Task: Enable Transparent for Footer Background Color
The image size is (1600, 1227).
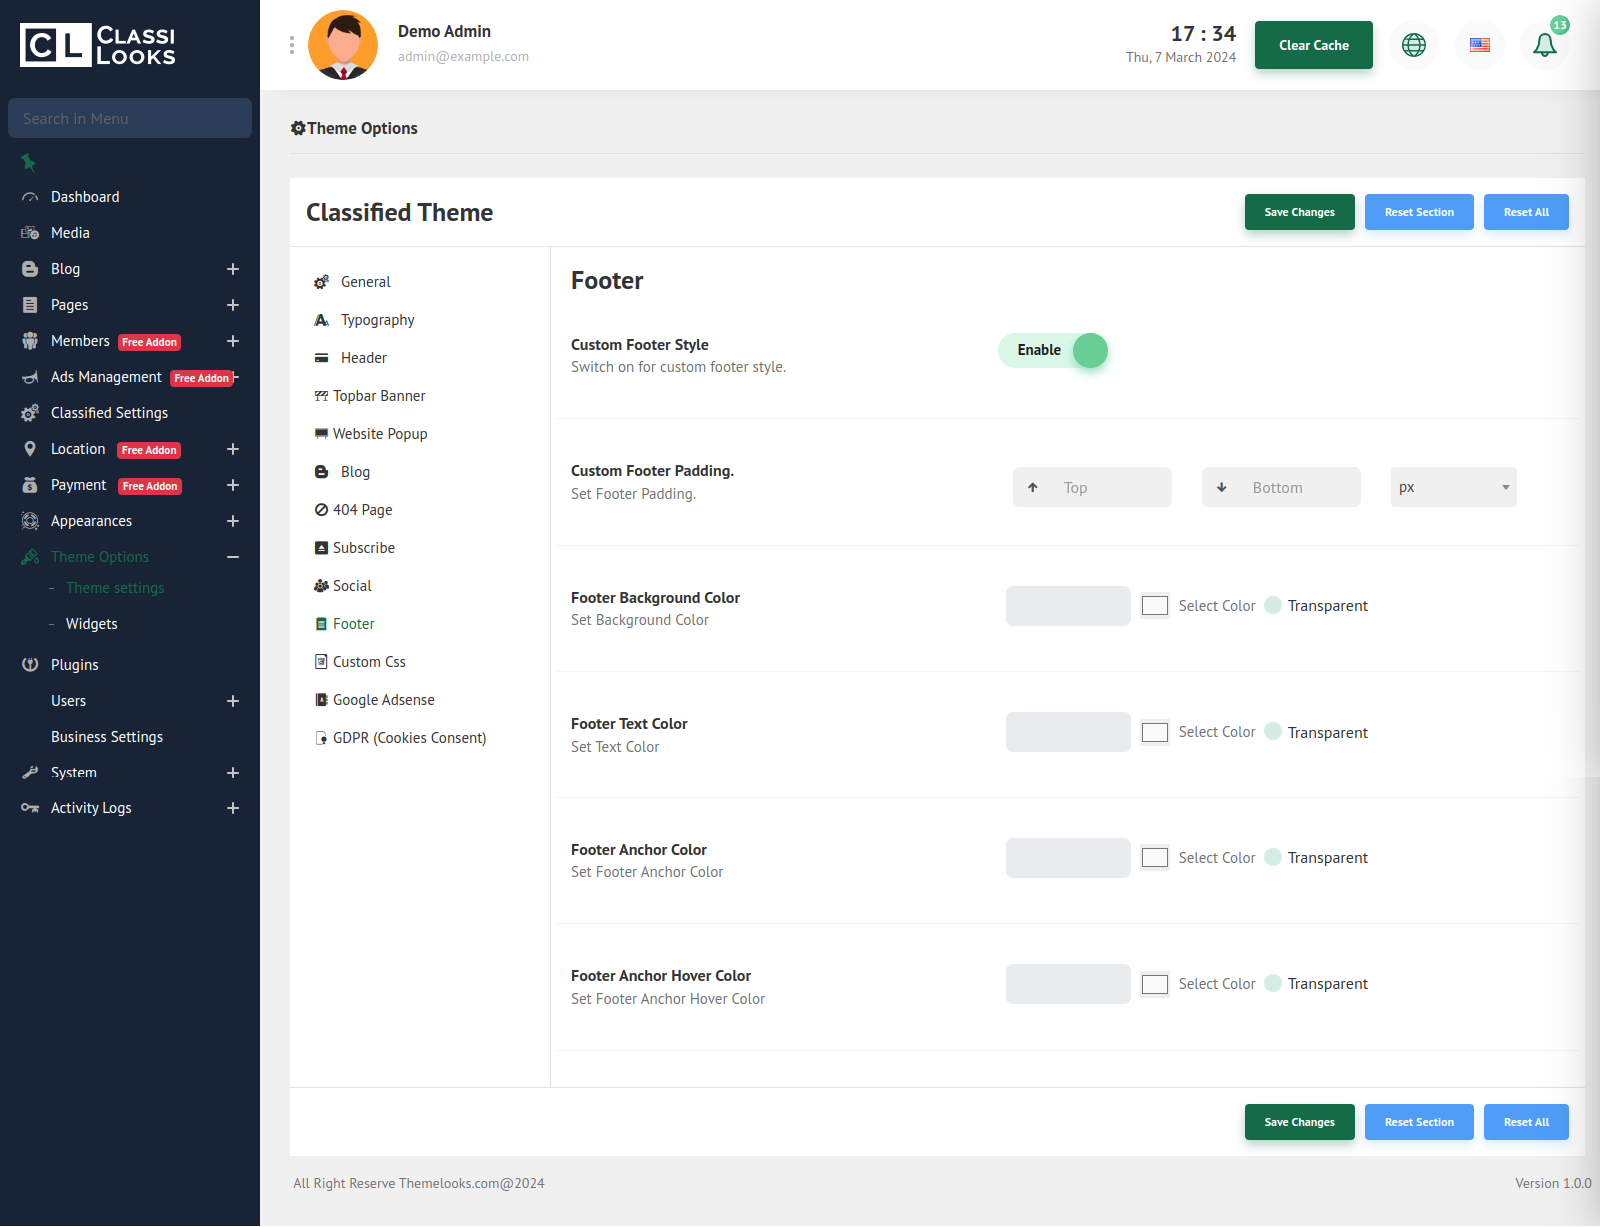Action: pyautogui.click(x=1273, y=606)
